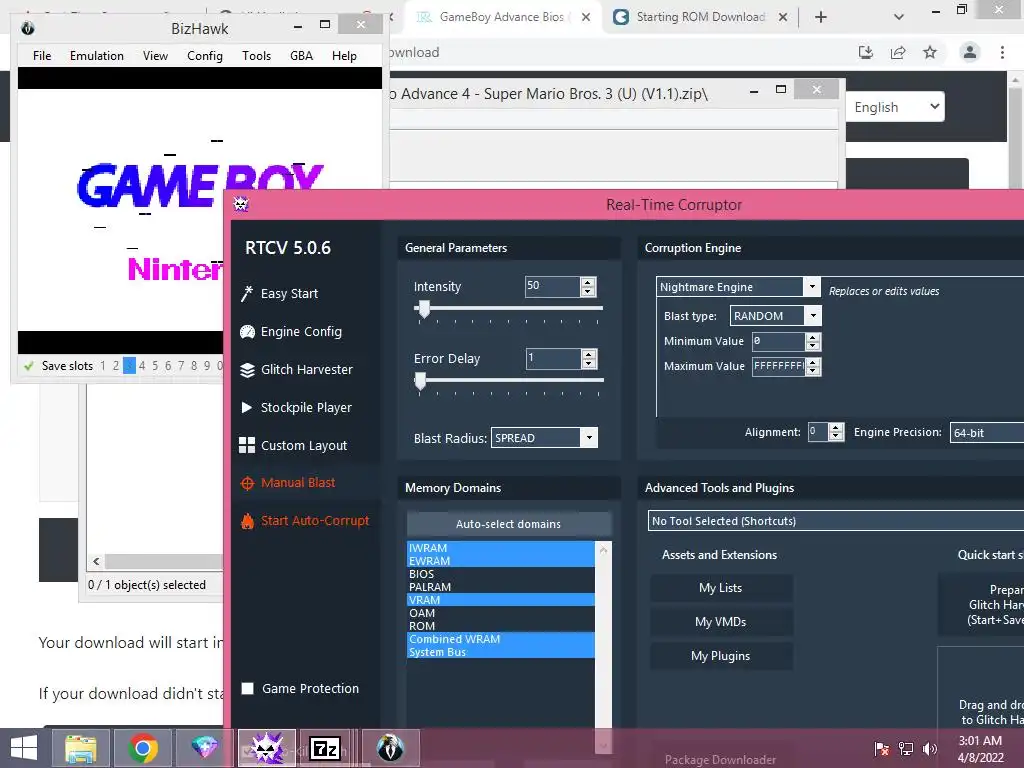Click the RTC corruptor taskbar icon

pos(266,748)
